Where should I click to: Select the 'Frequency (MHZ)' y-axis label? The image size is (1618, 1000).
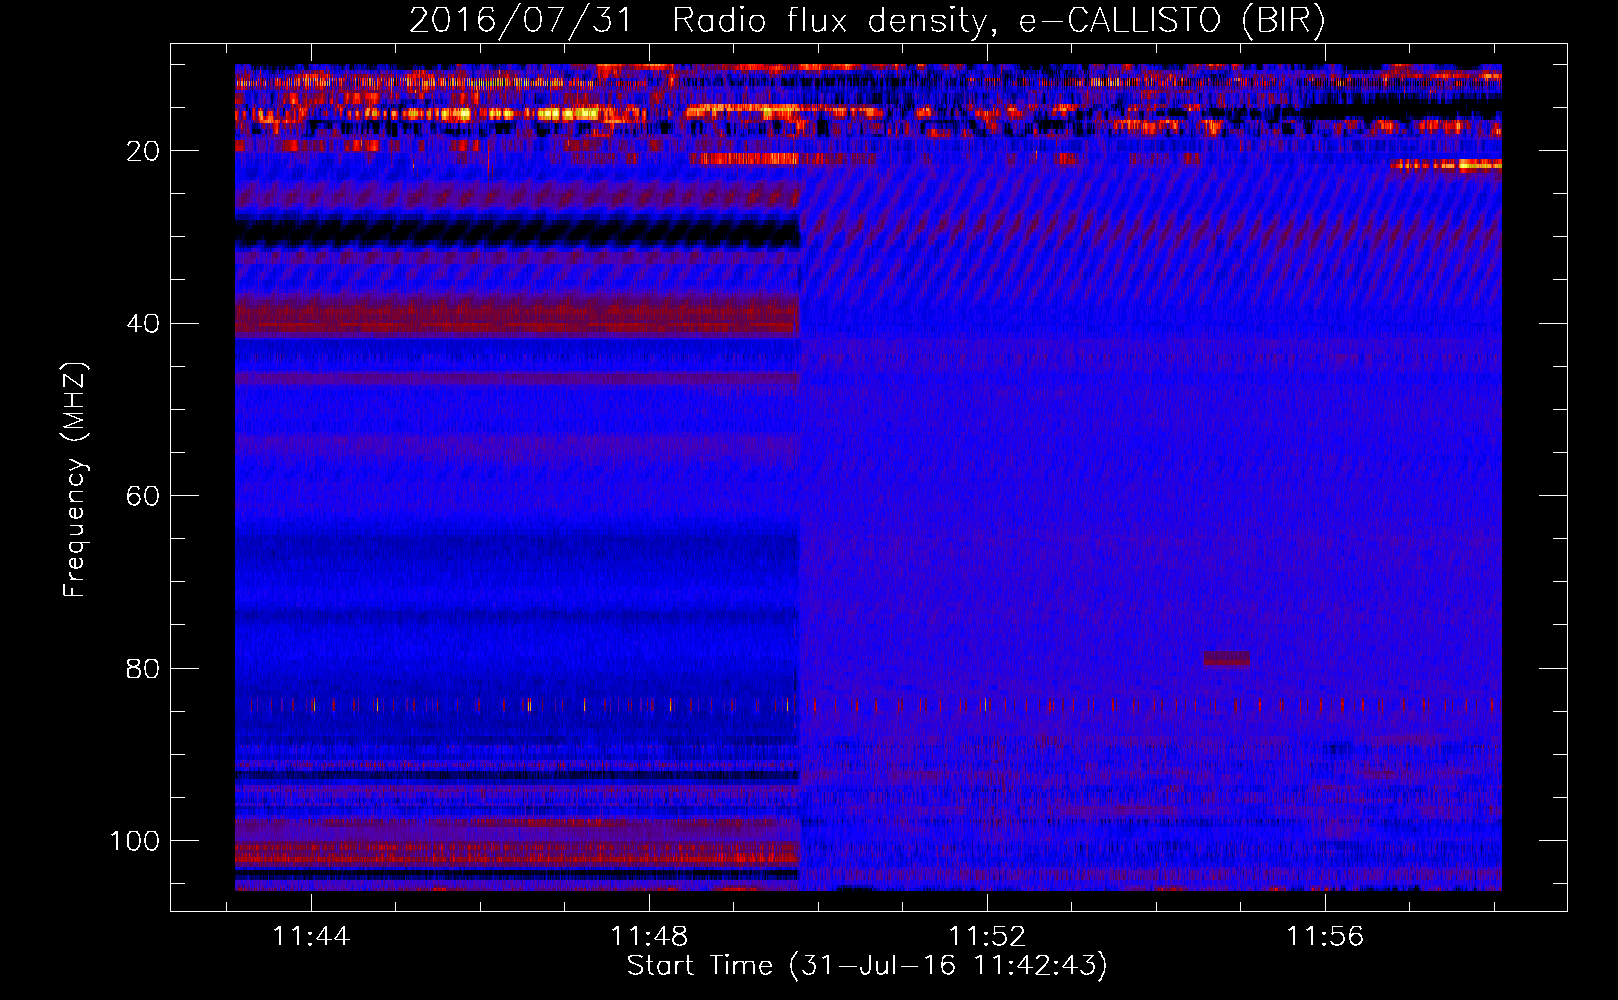coord(75,479)
